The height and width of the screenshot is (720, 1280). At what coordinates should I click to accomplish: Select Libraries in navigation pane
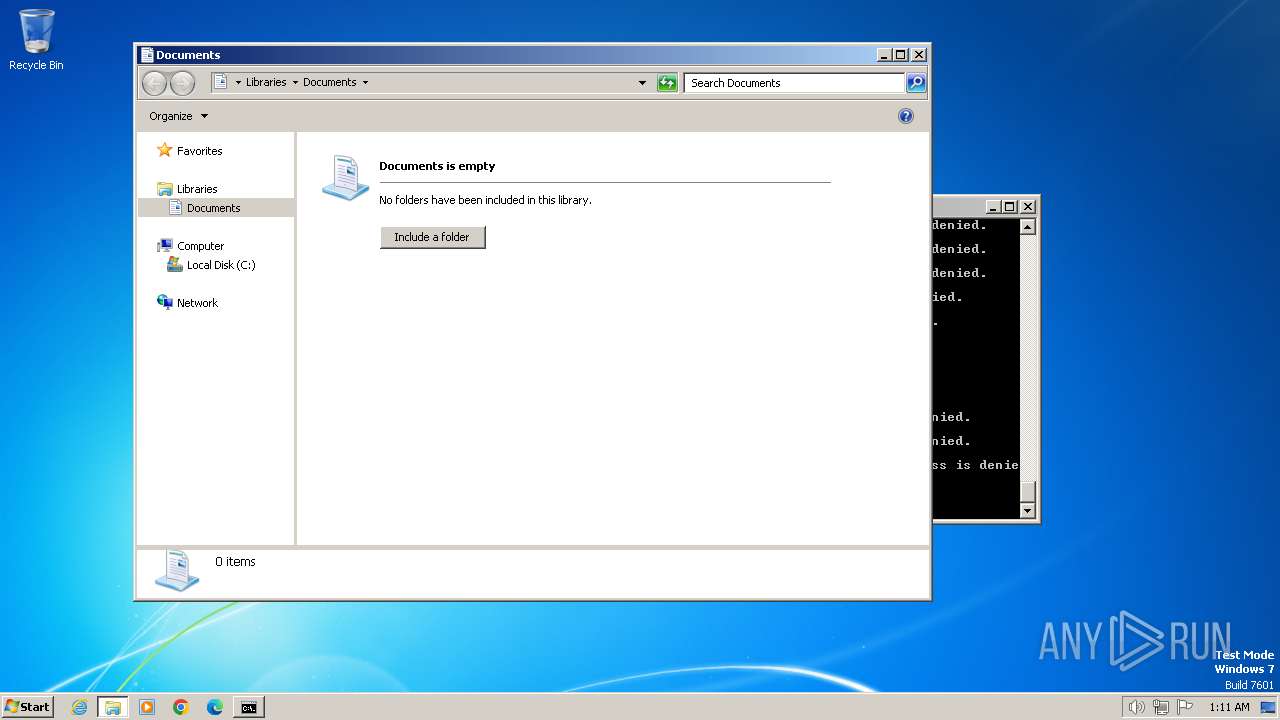[197, 189]
